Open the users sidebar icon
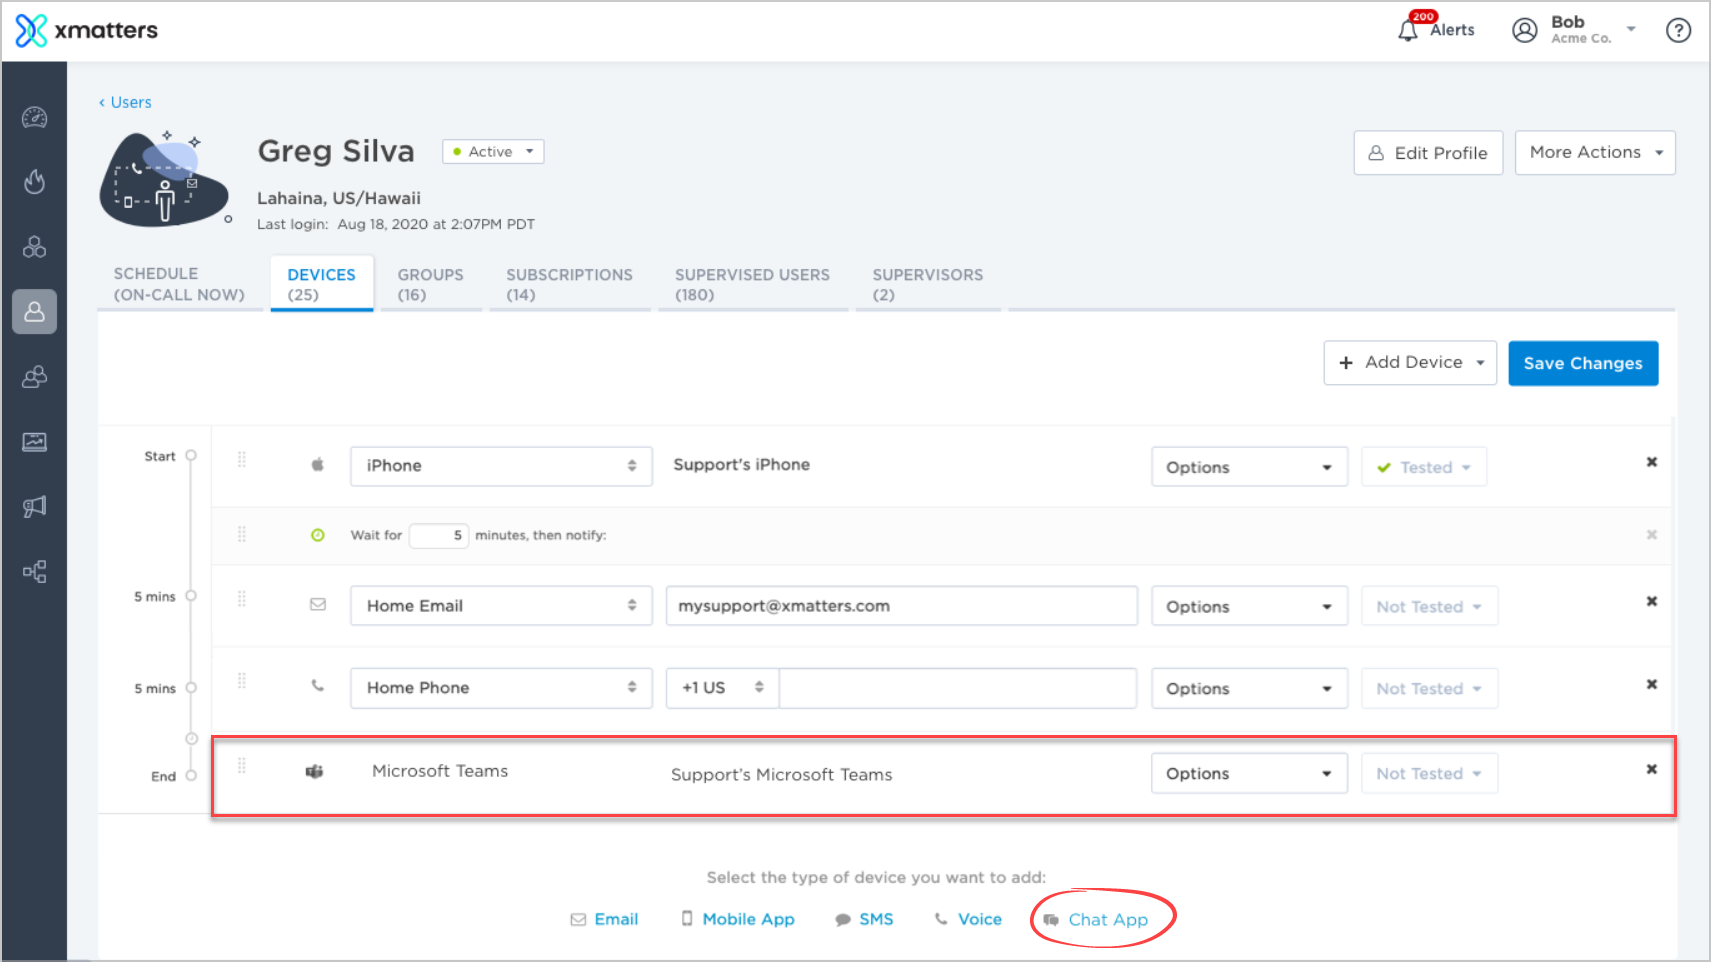The image size is (1711, 962). pyautogui.click(x=35, y=312)
